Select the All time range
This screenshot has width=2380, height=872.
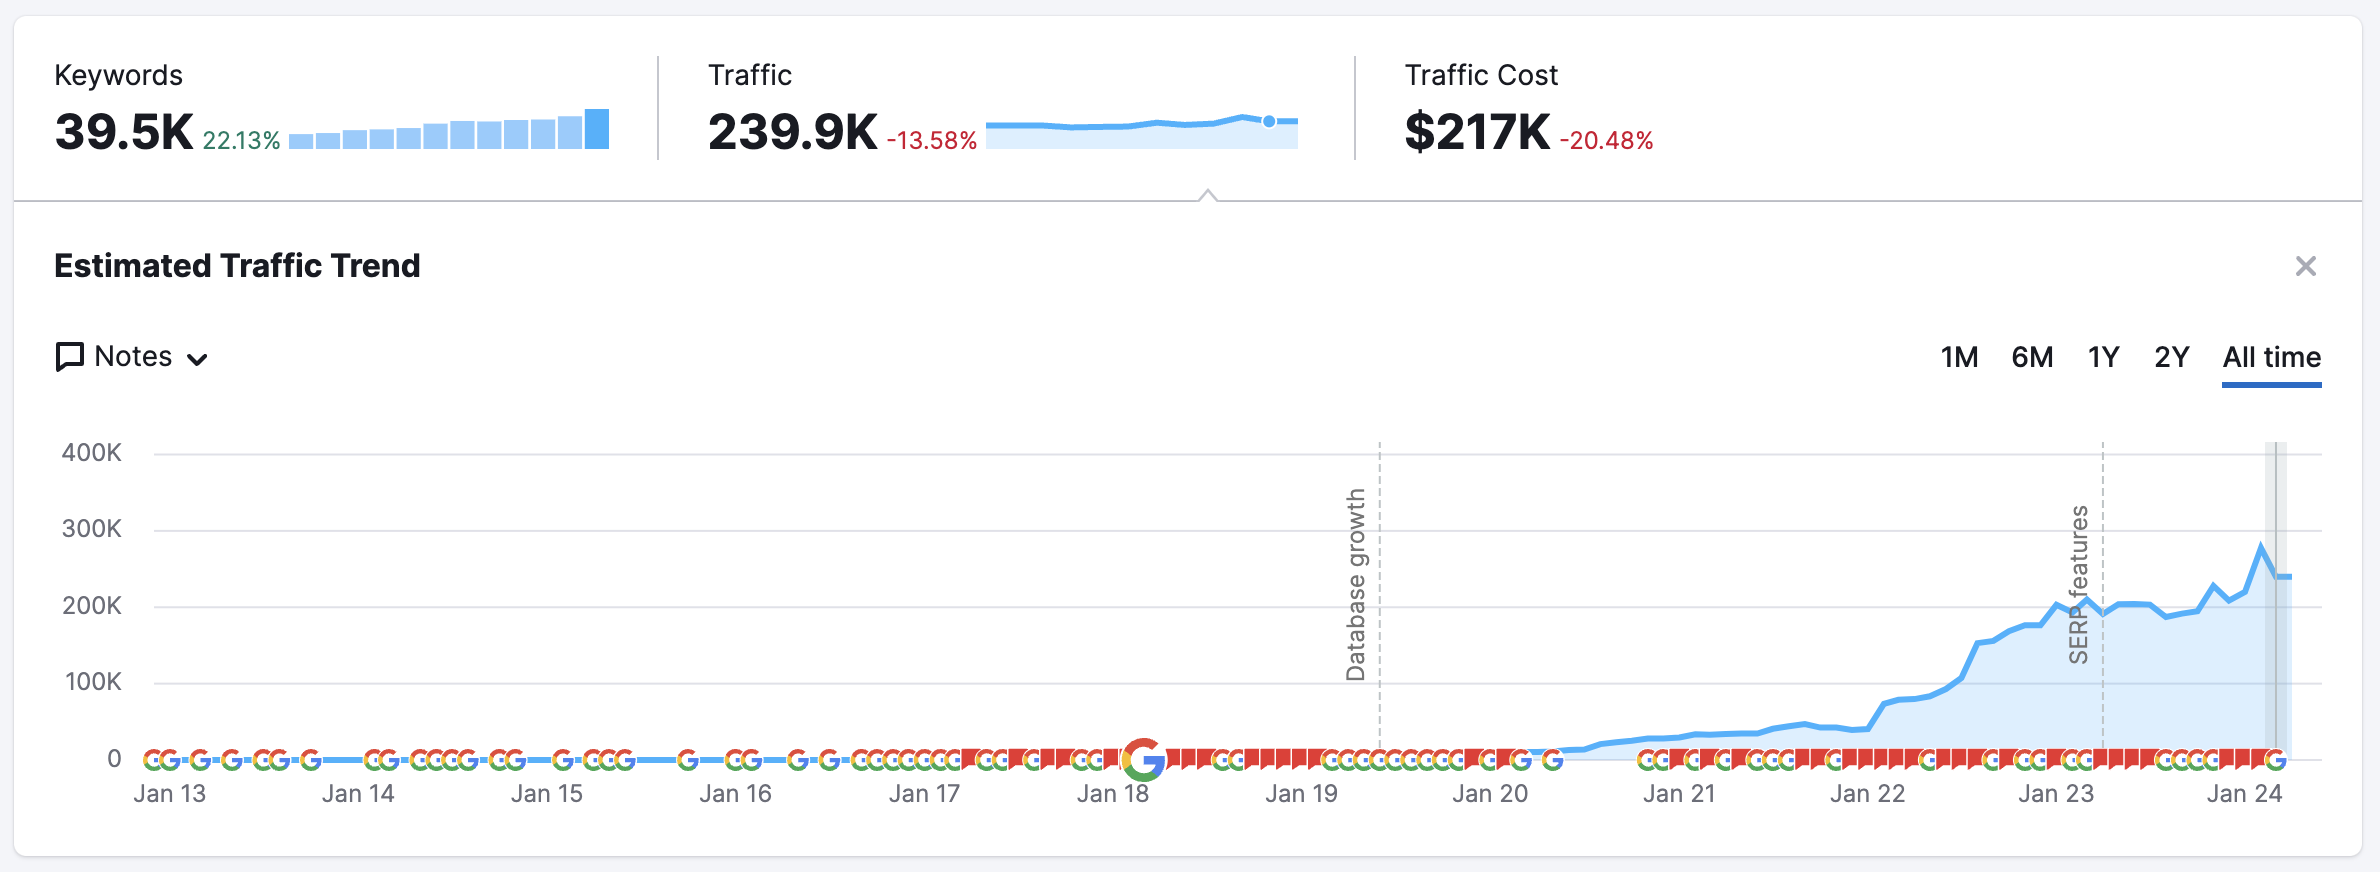pyautogui.click(x=2271, y=357)
